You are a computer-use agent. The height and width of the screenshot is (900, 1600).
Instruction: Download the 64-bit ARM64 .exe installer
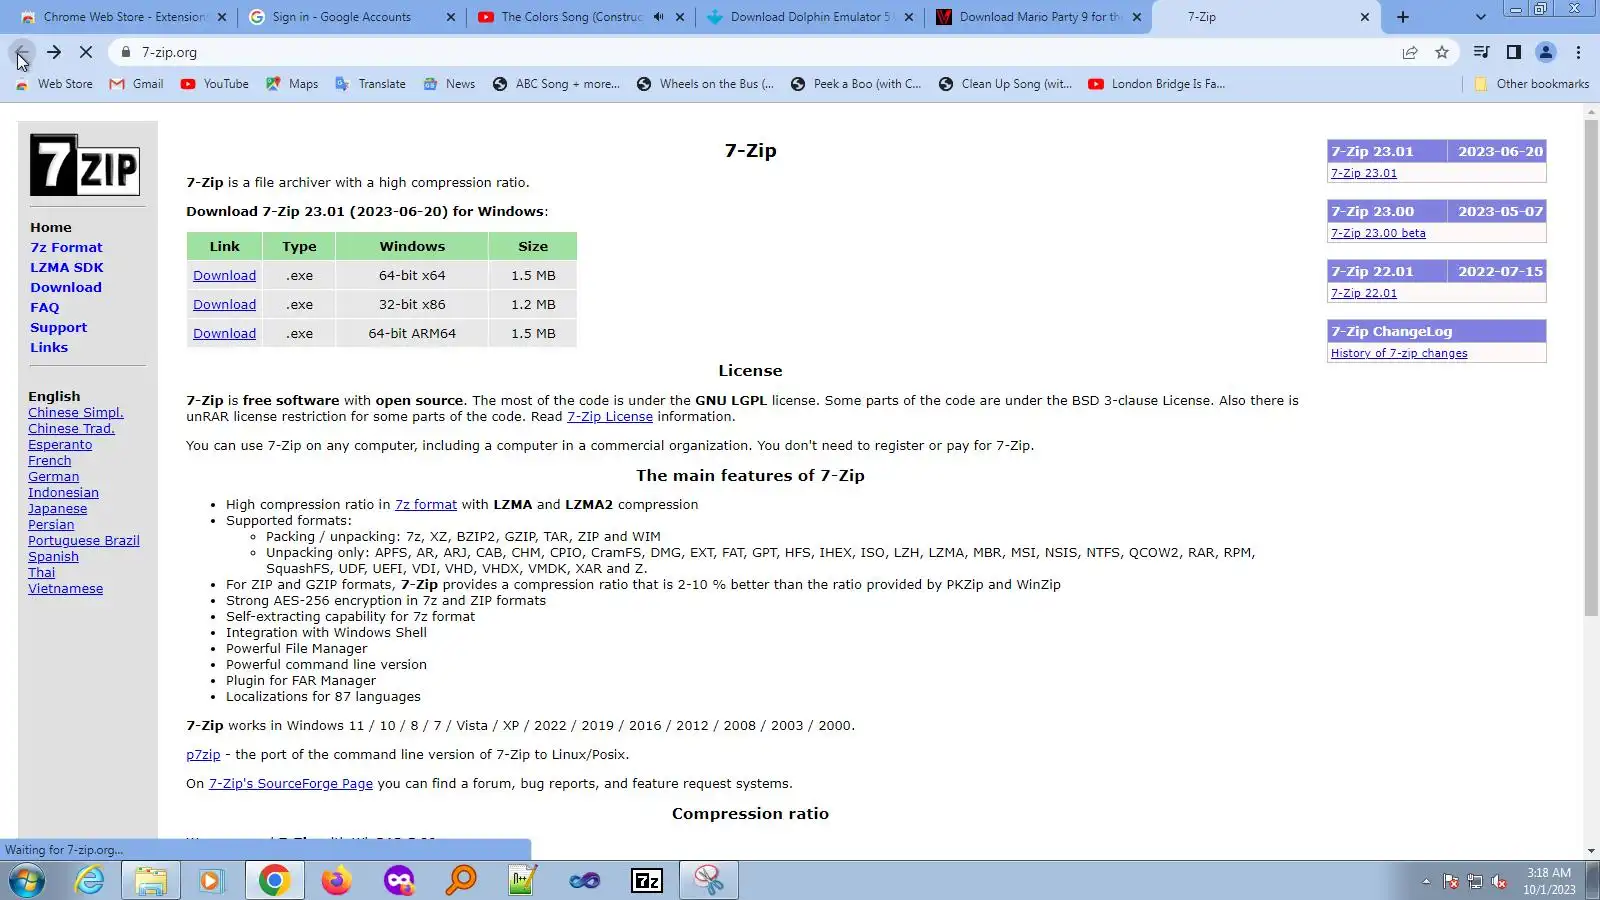(x=224, y=334)
